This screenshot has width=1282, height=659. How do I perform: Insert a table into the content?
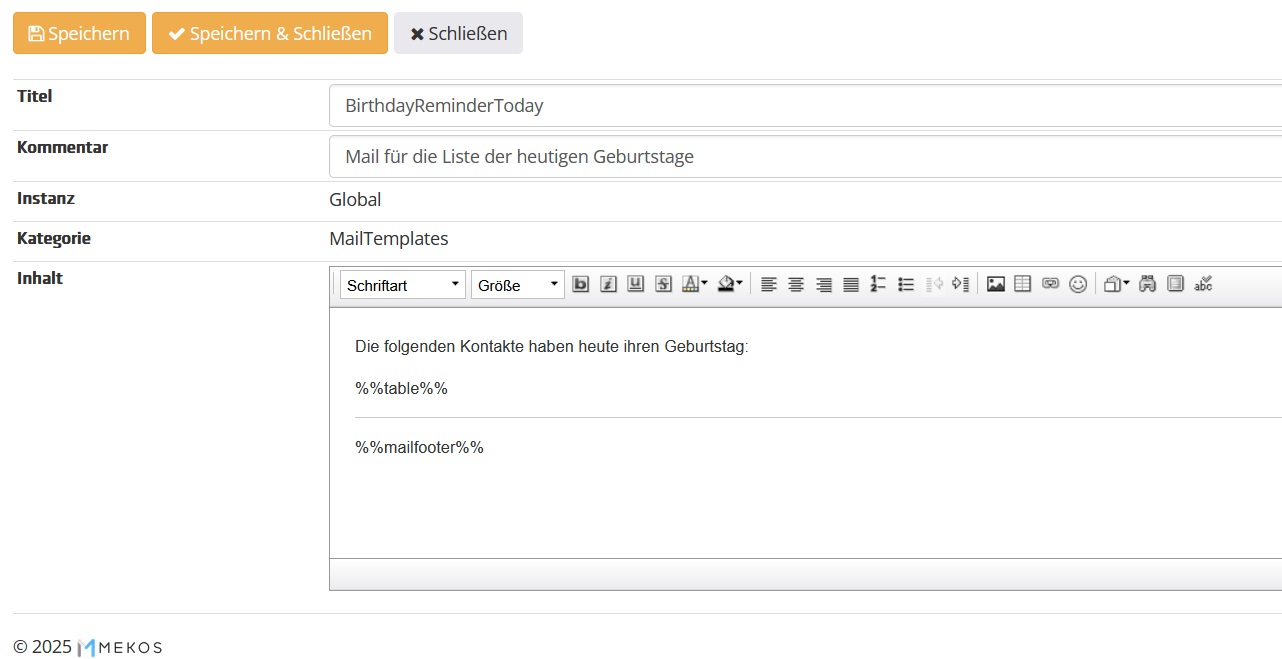point(1022,283)
